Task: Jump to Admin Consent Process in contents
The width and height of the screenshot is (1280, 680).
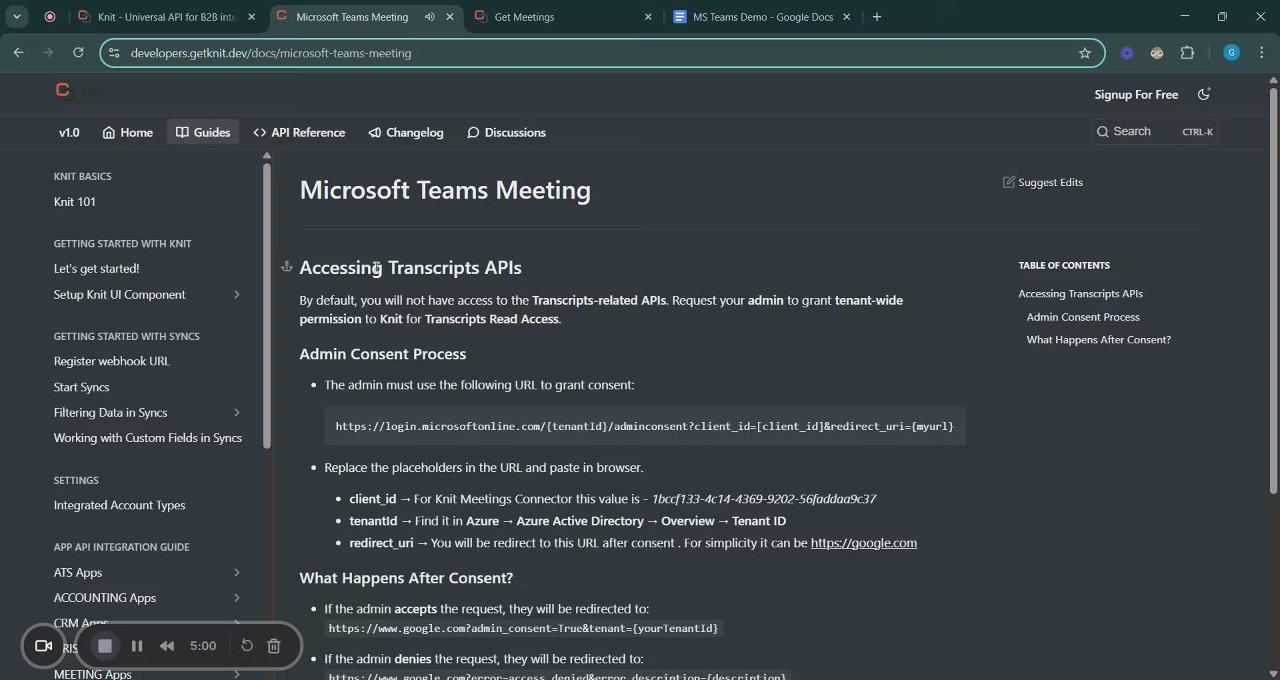Action: click(1083, 317)
